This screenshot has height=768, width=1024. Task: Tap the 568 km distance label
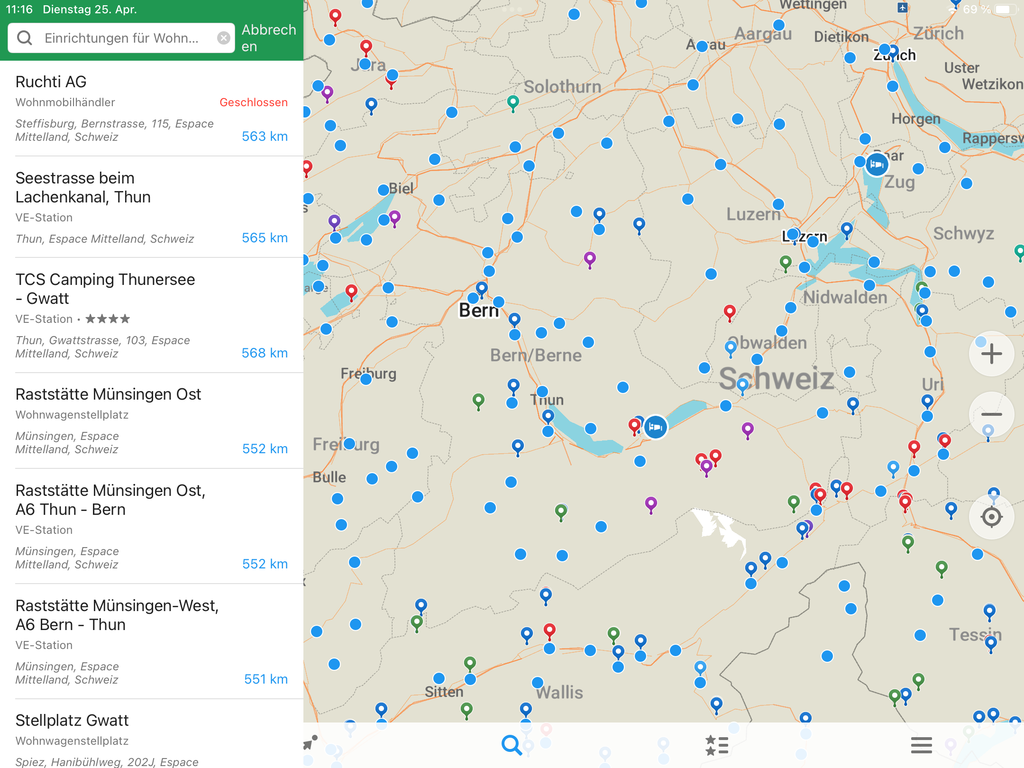click(264, 353)
